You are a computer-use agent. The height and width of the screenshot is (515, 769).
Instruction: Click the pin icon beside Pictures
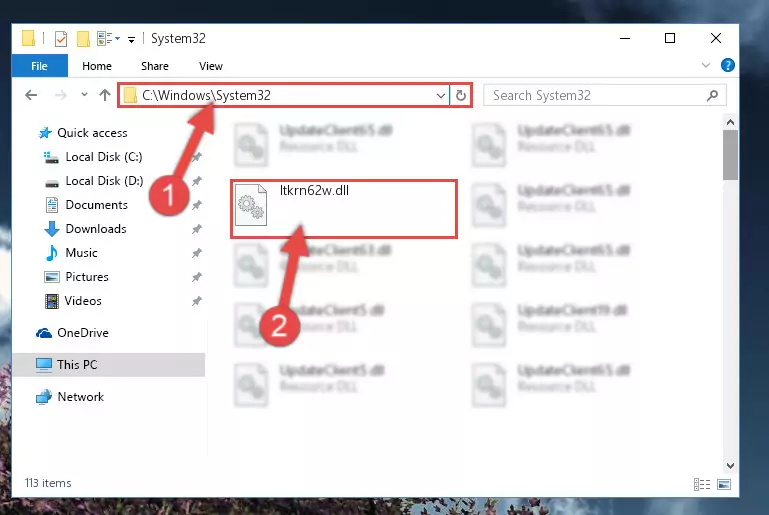coord(197,277)
